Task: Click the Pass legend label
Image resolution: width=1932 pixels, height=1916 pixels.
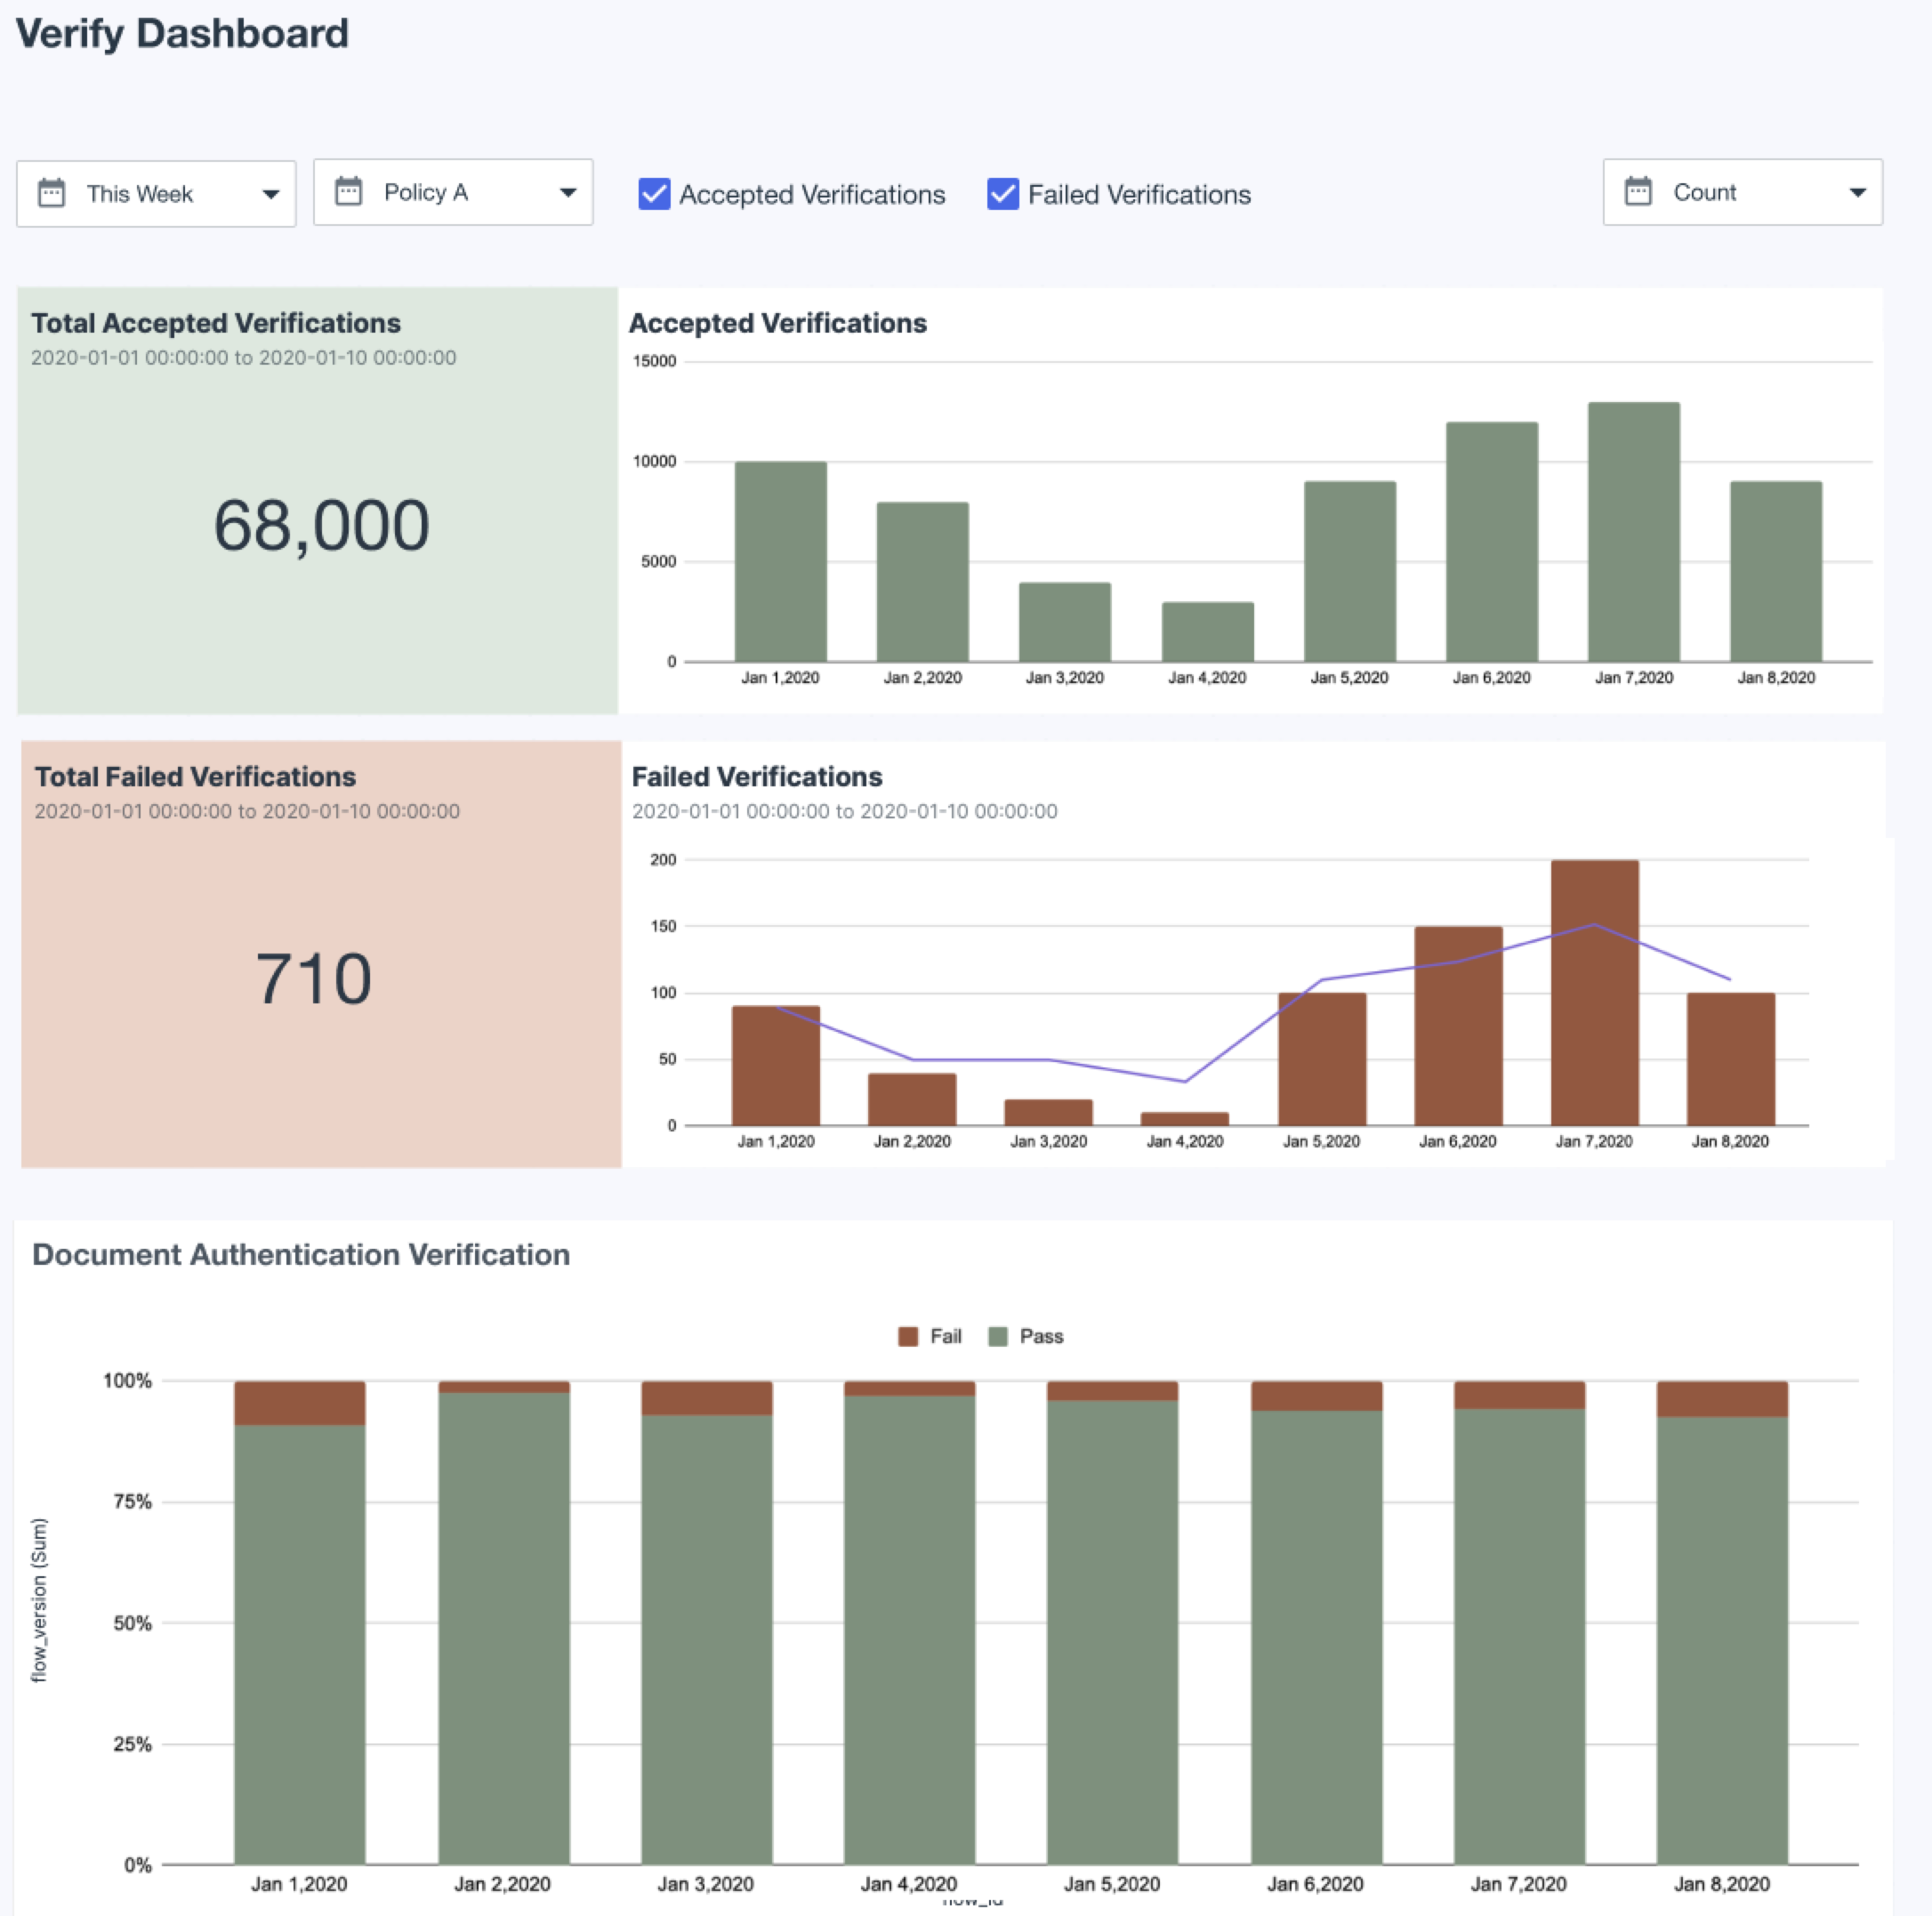Action: (x=1041, y=1336)
